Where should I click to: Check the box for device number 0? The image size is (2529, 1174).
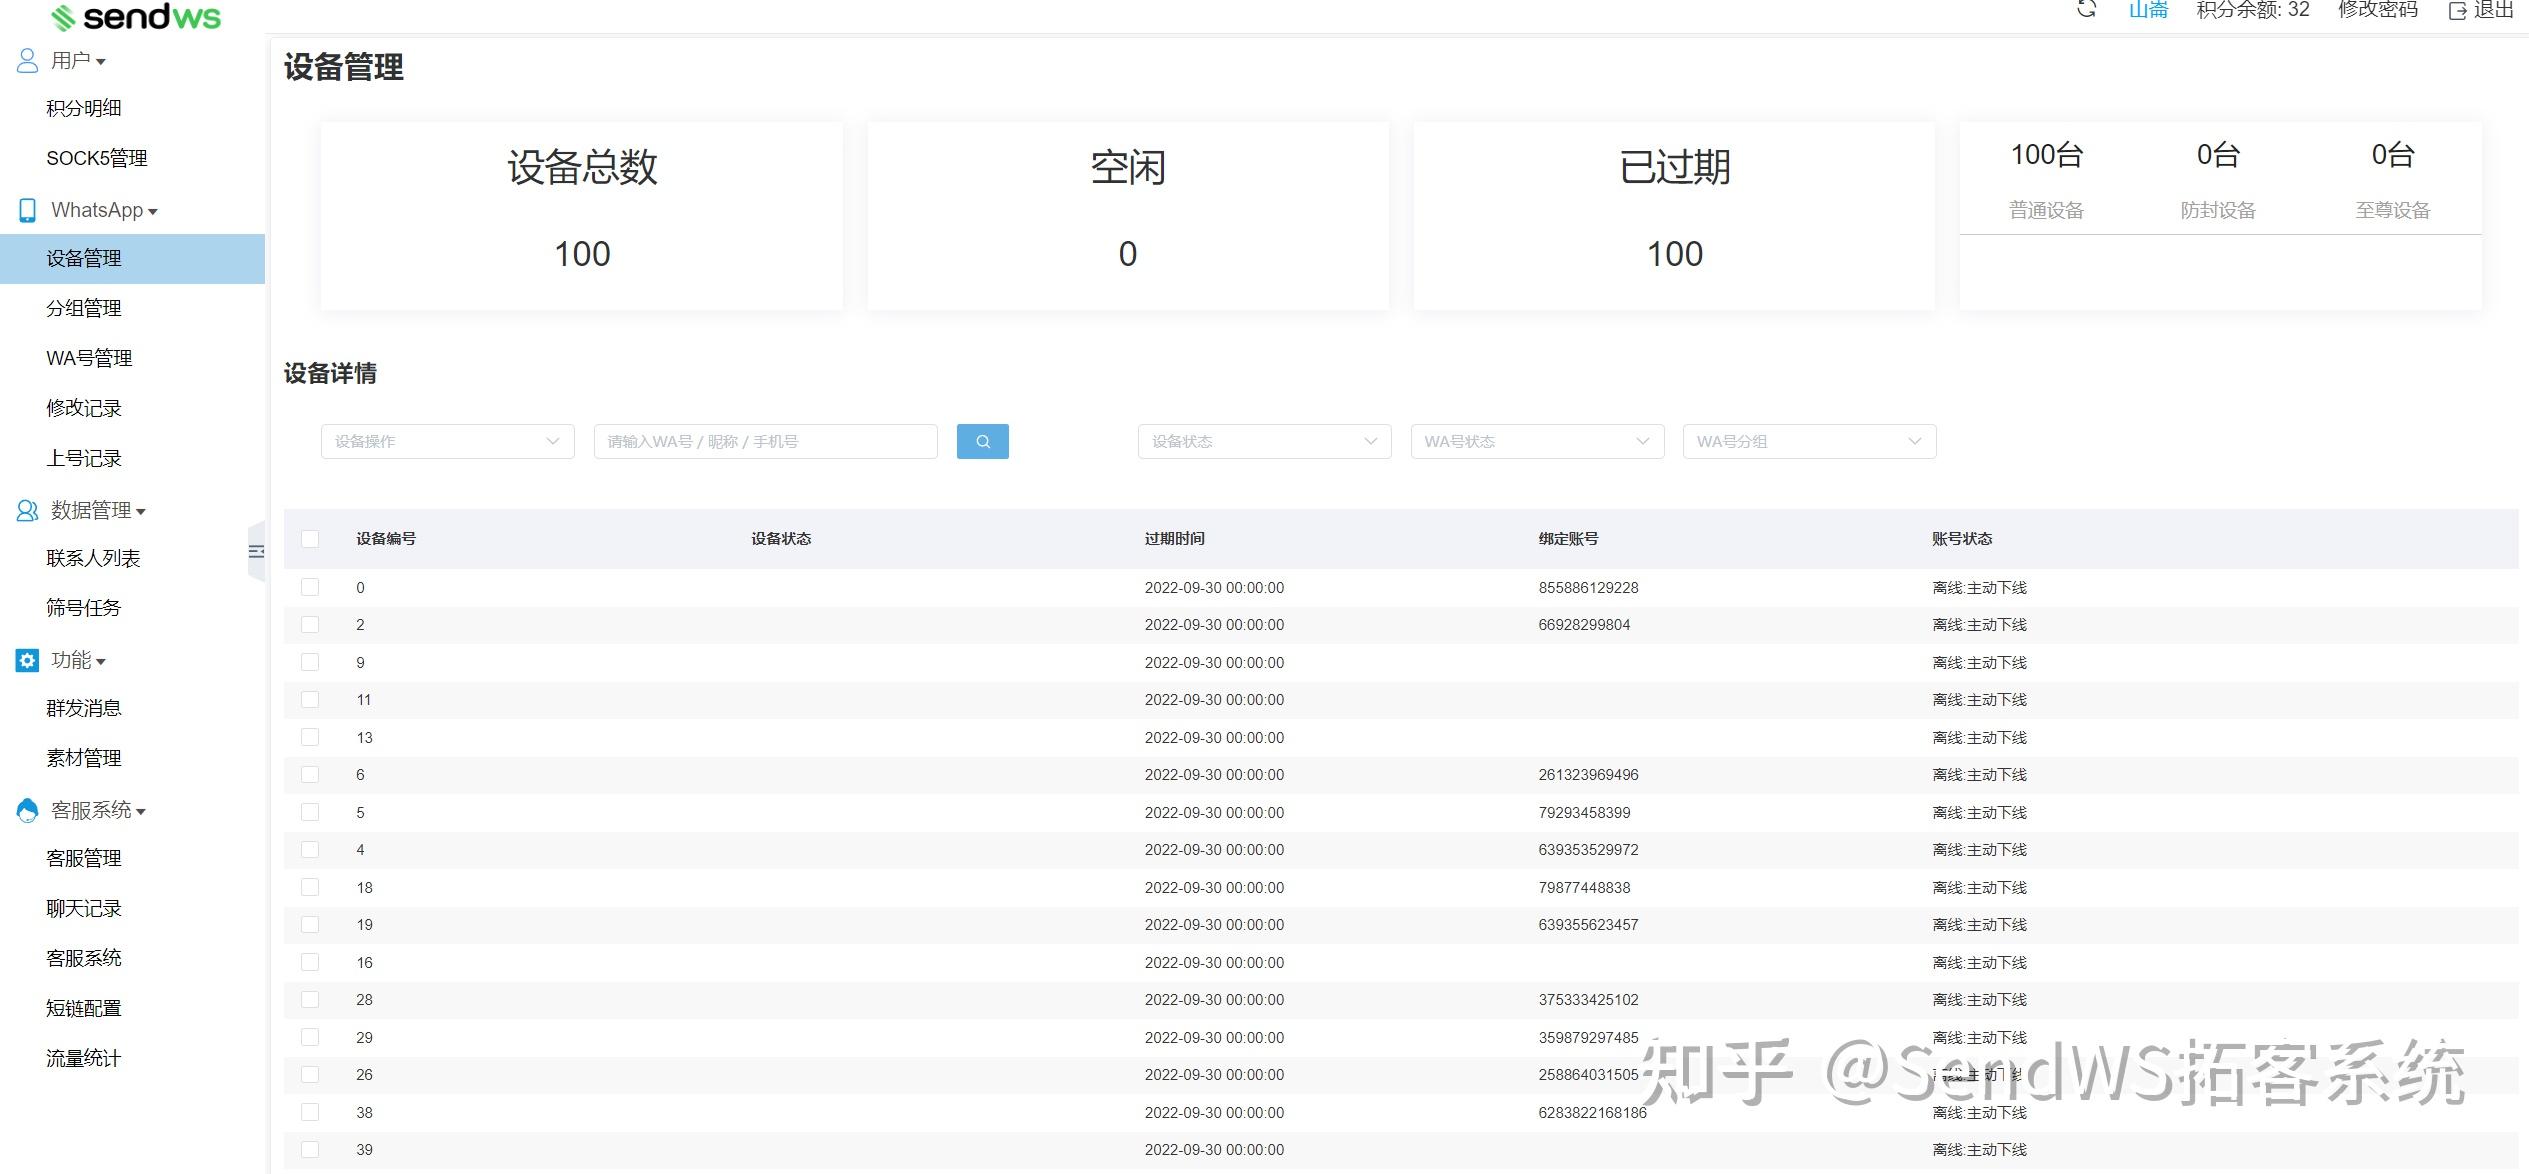310,587
